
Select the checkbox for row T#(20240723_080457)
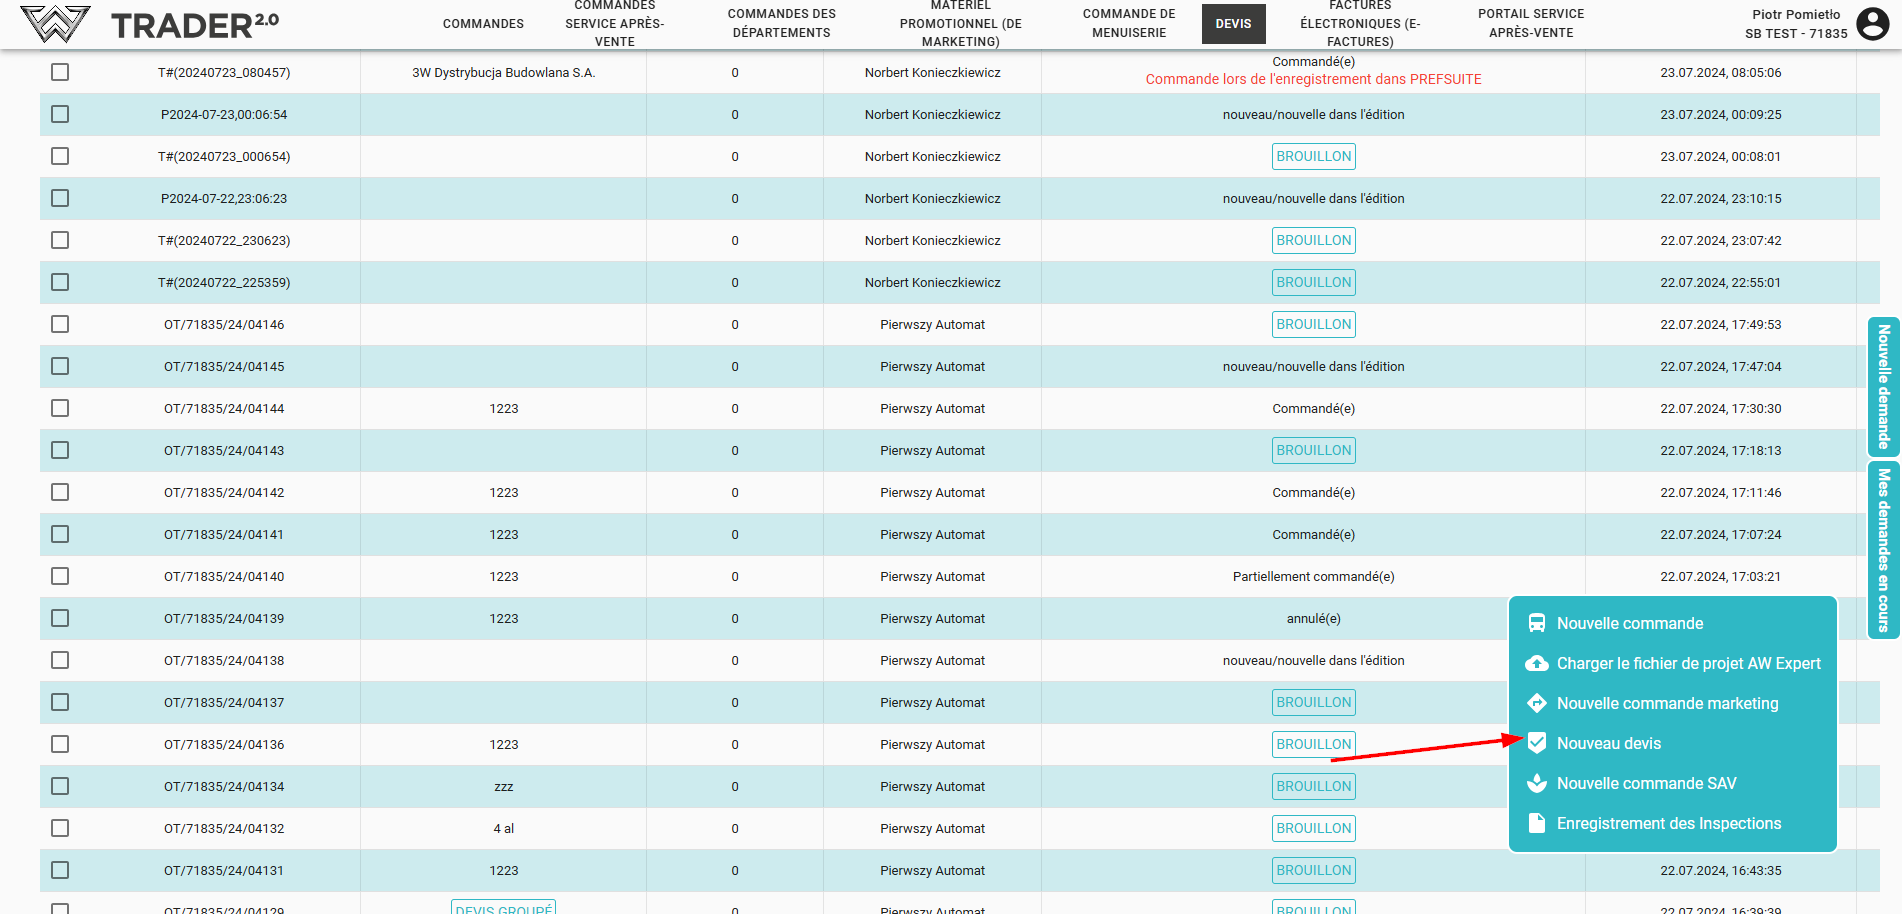[60, 72]
